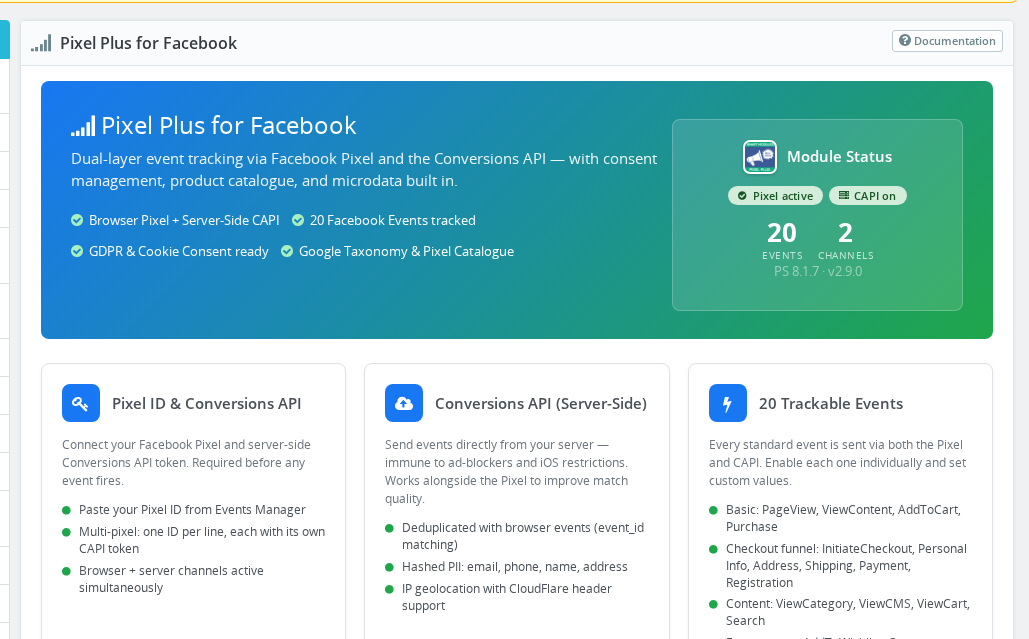Click checkmark beside Google Taxonomy & Pixel Catalogue

(x=287, y=251)
